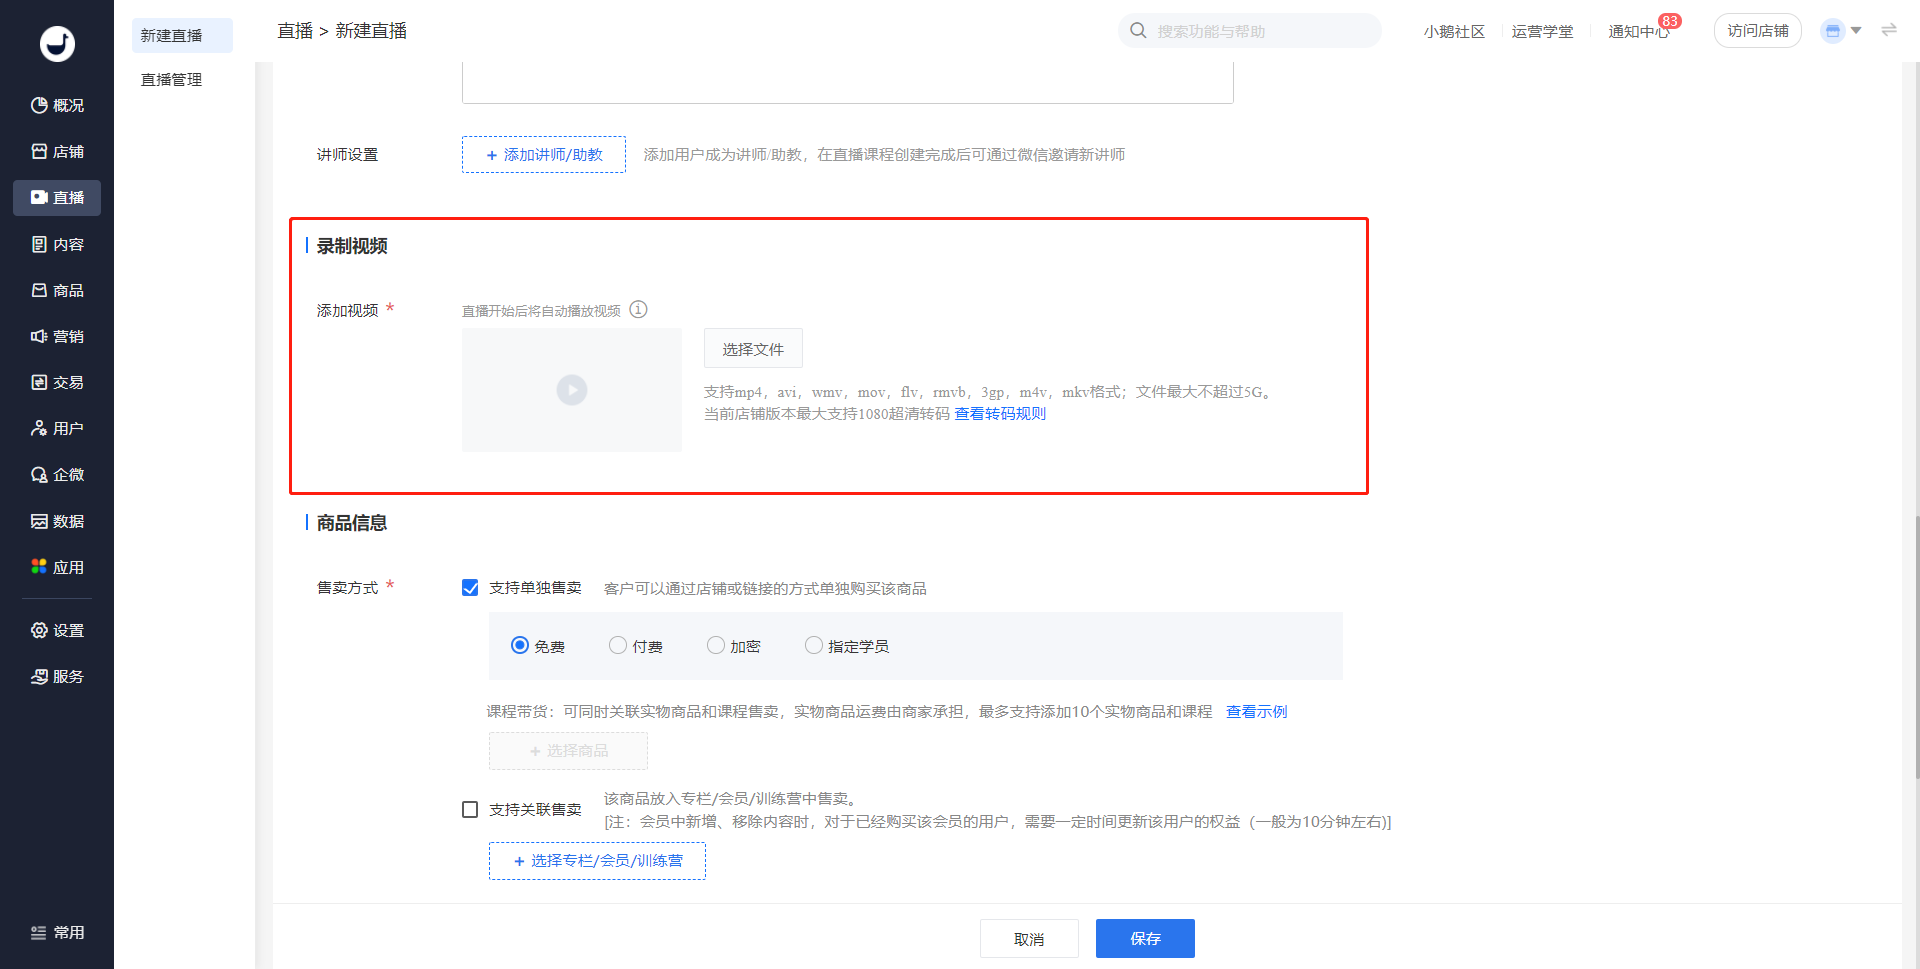Open 设置 settings in sidebar

(x=57, y=630)
